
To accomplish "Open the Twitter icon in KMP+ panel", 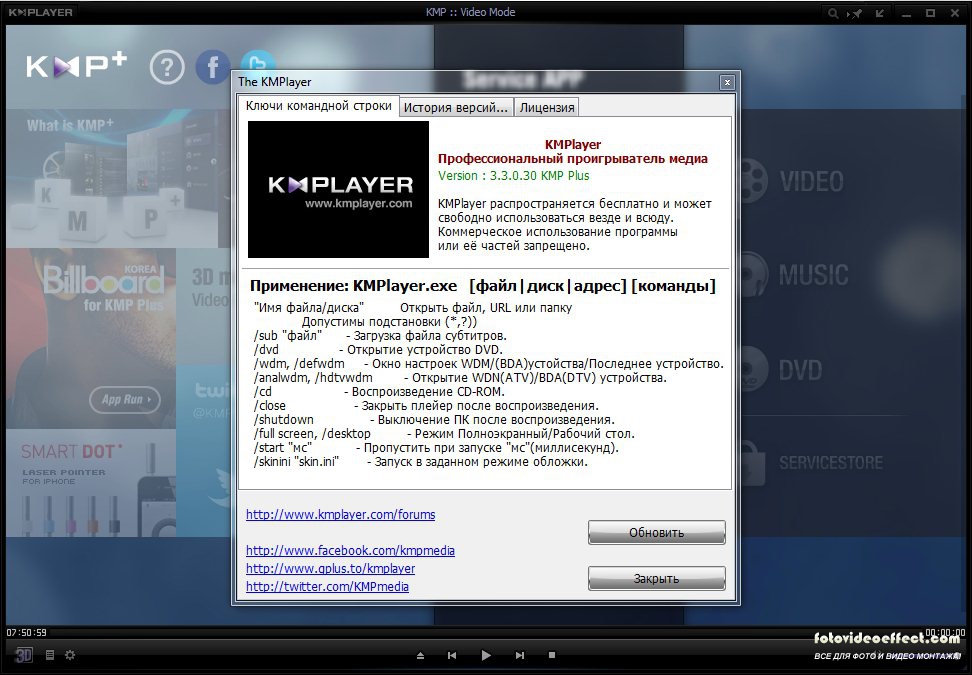I will (x=258, y=62).
